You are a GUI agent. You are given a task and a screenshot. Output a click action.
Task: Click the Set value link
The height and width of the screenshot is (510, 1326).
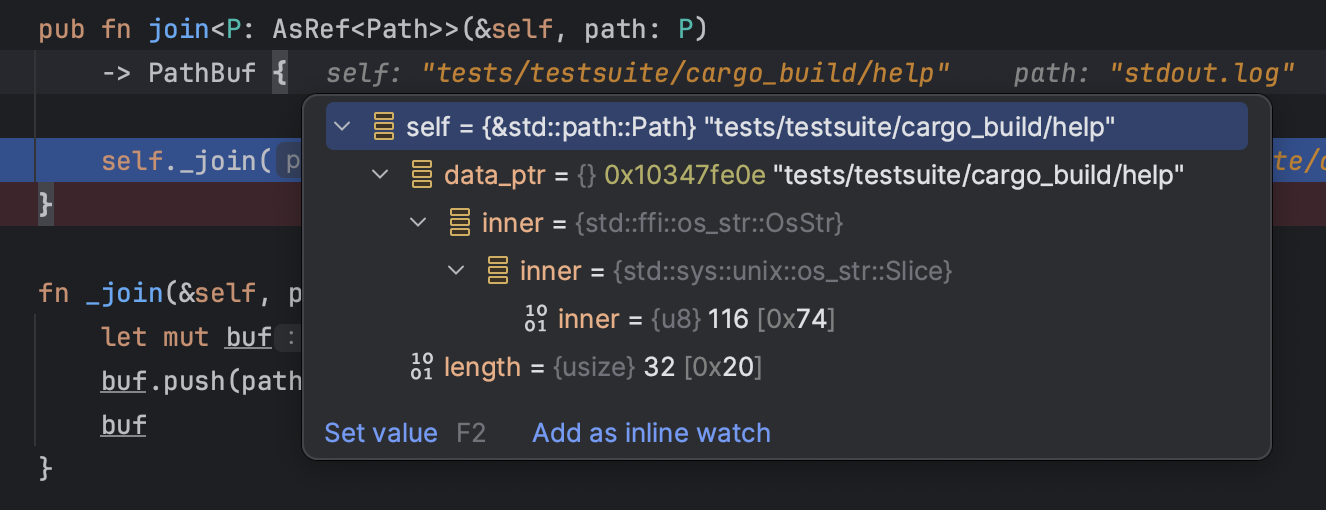[x=381, y=433]
